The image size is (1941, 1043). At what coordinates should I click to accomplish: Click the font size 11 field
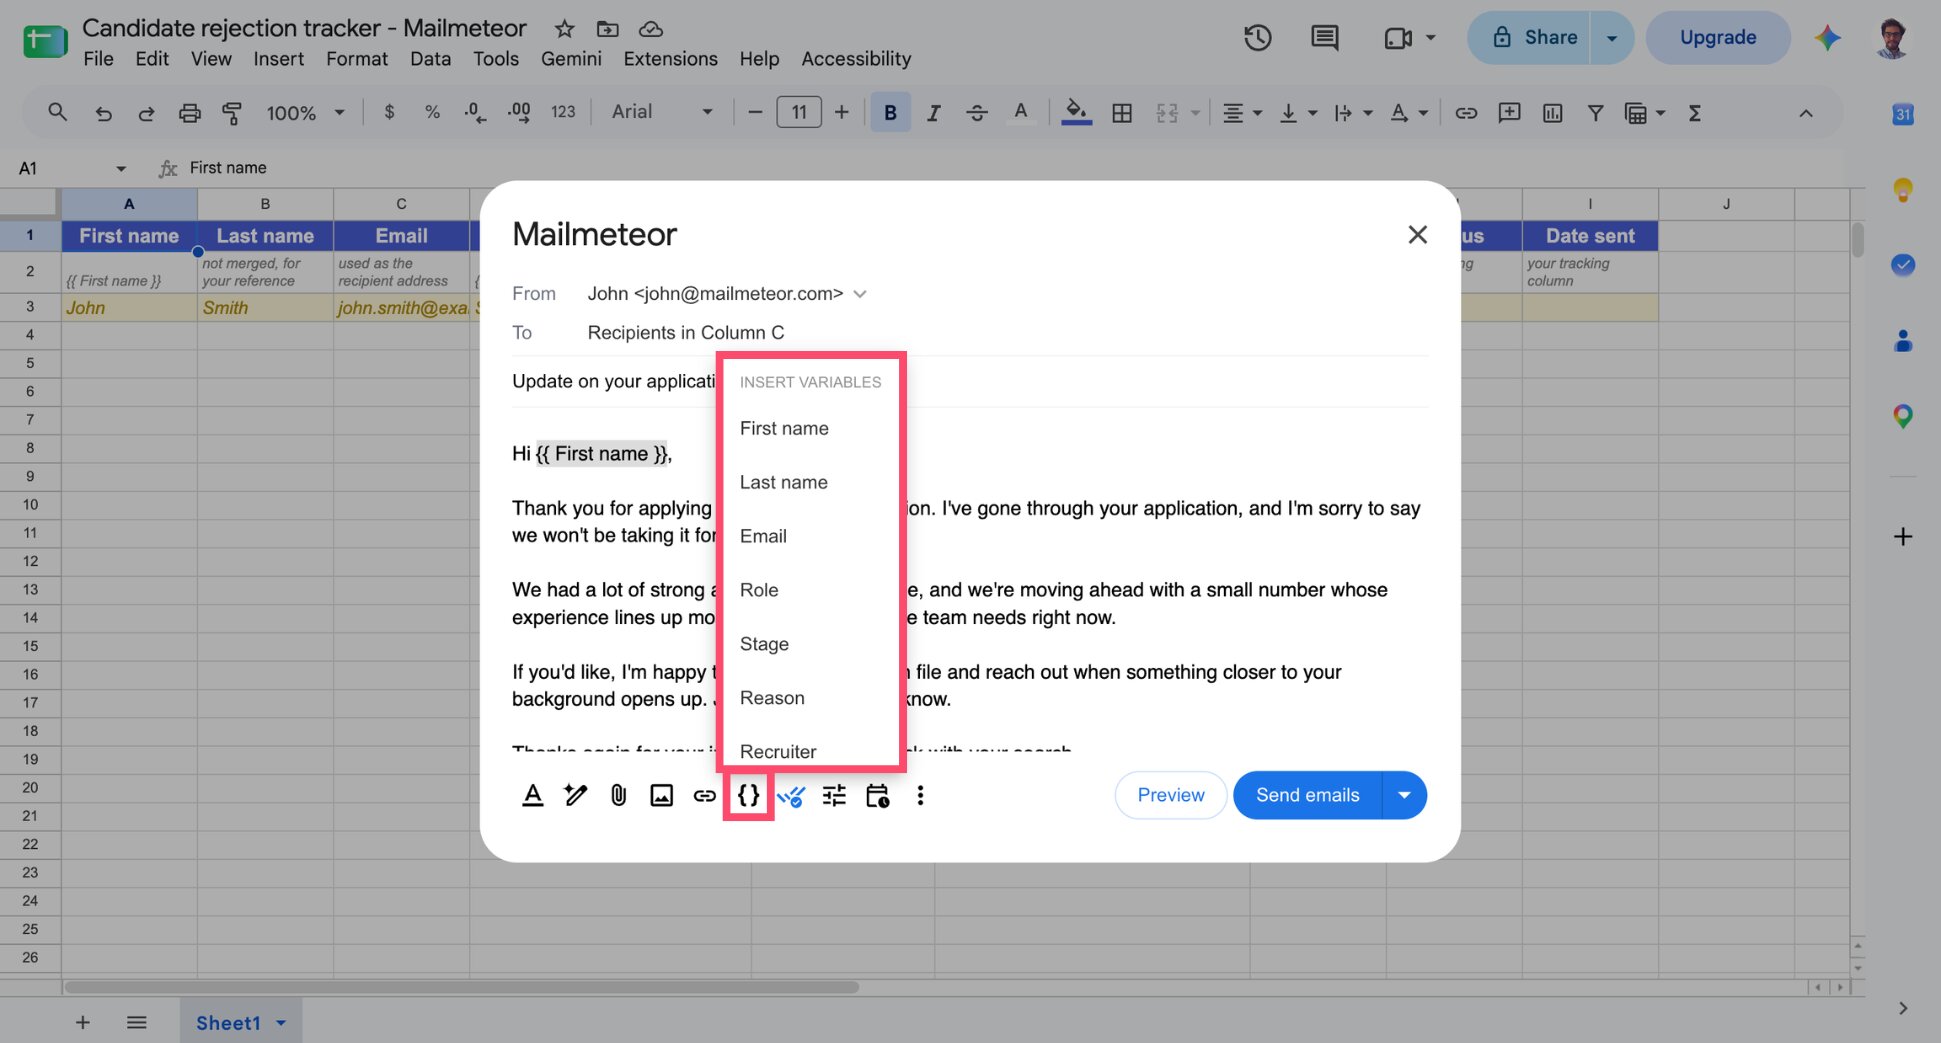click(799, 112)
